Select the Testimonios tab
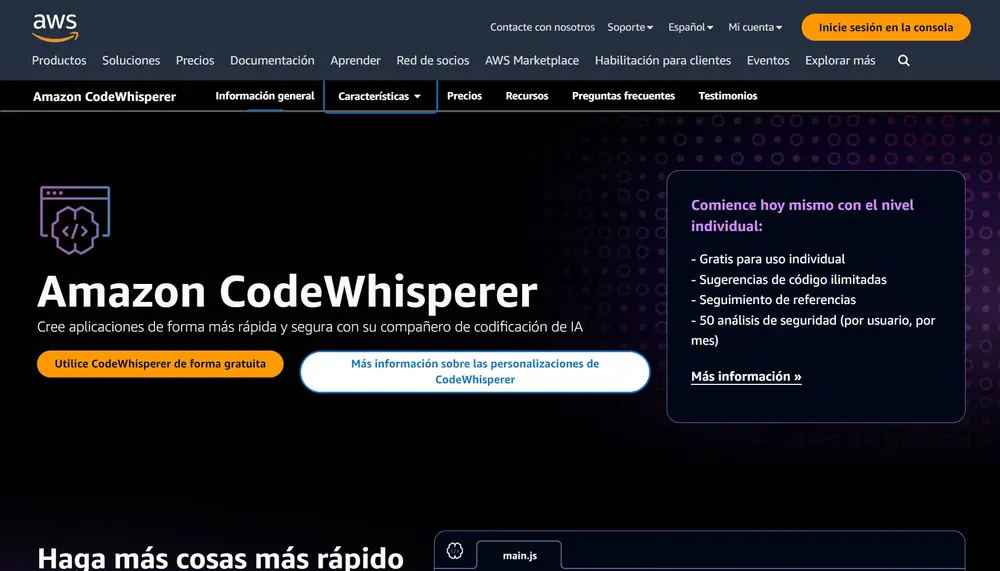This screenshot has height=571, width=1000. click(x=728, y=96)
